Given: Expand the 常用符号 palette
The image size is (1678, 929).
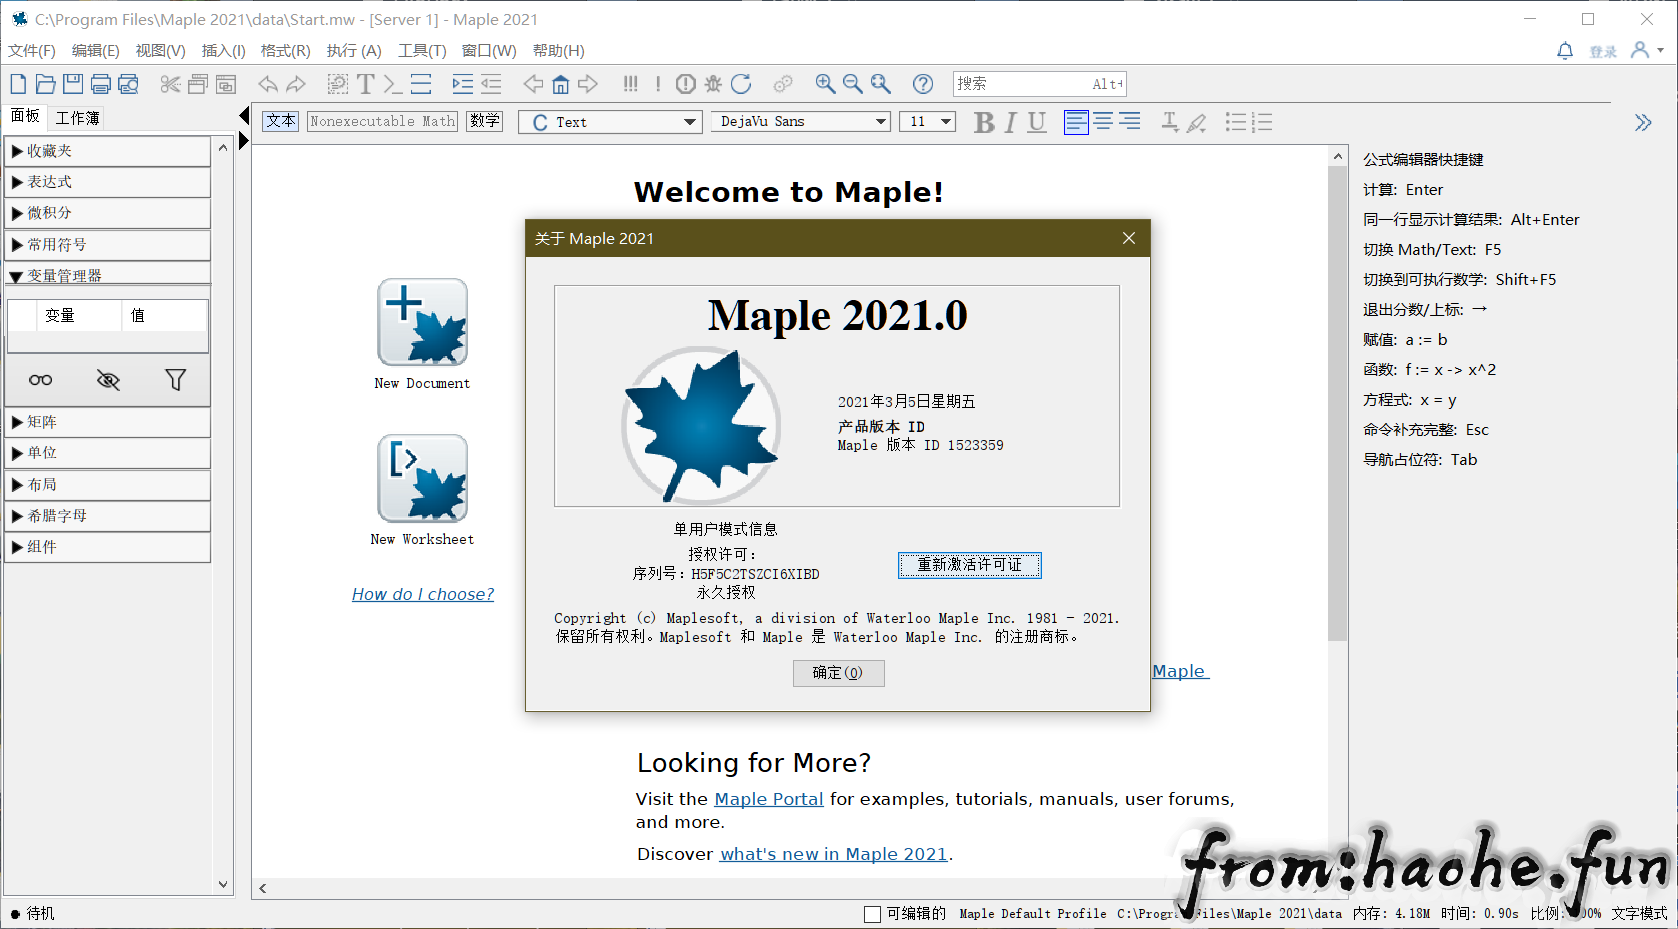Looking at the screenshot, I should click(107, 245).
